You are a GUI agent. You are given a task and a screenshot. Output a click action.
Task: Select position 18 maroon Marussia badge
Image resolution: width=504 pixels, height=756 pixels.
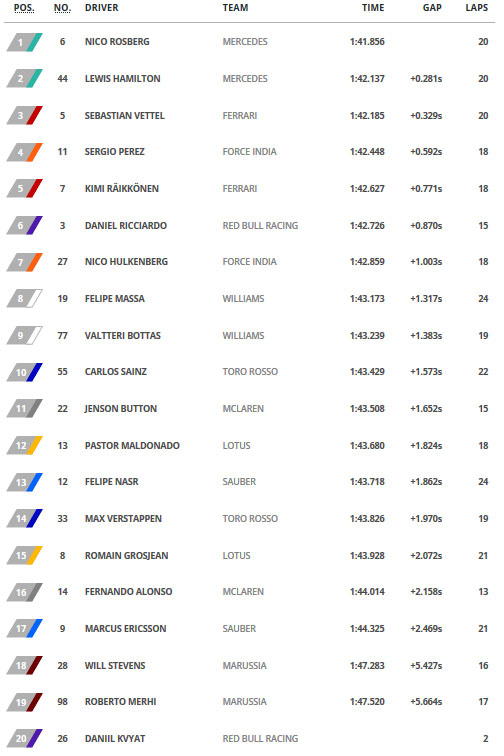click(25, 666)
